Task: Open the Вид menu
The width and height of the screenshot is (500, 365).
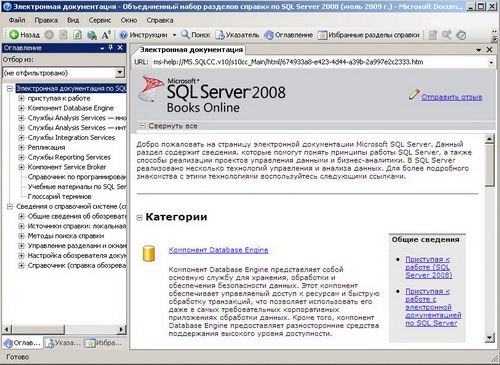Action: coord(73,20)
